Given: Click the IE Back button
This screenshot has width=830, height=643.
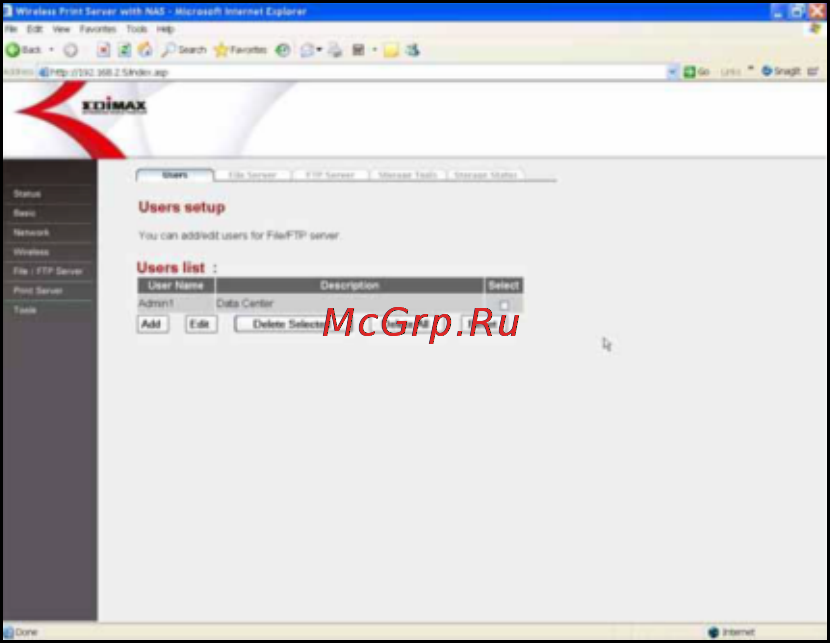Looking at the screenshot, I should pyautogui.click(x=23, y=50).
